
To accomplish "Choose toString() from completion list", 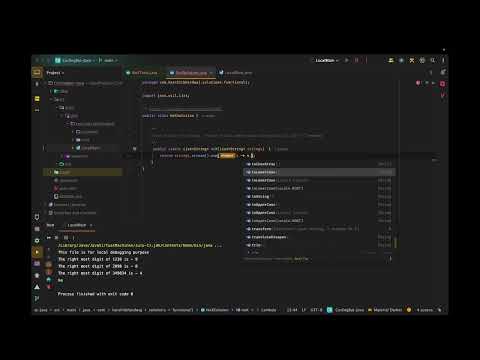I will click(x=319, y=196).
